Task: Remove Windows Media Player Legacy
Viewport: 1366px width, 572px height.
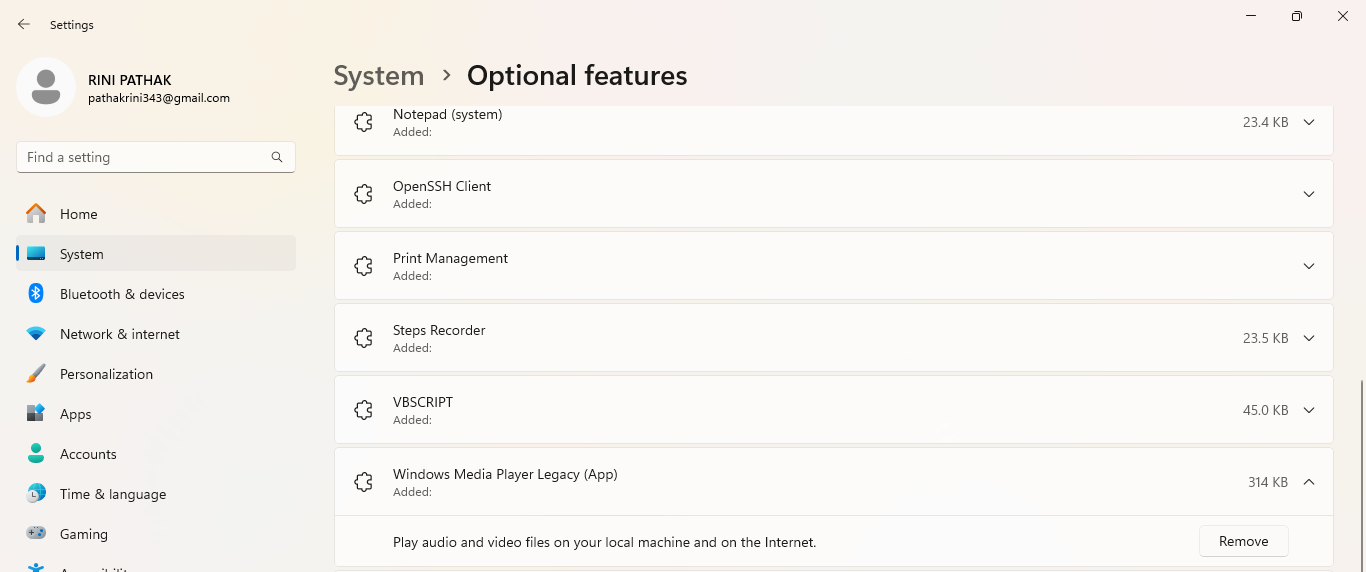Action: 1243,541
